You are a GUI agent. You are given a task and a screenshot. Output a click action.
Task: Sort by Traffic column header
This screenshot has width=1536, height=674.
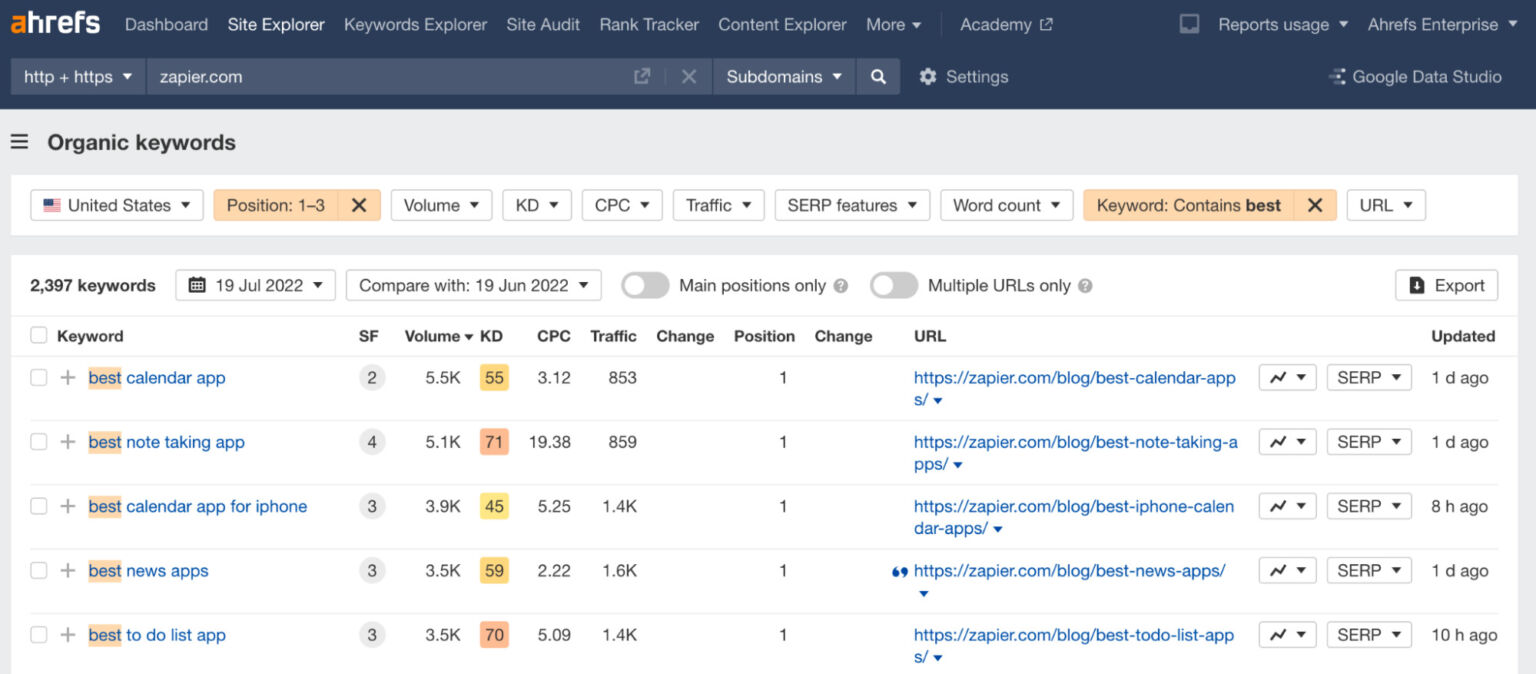click(x=613, y=336)
